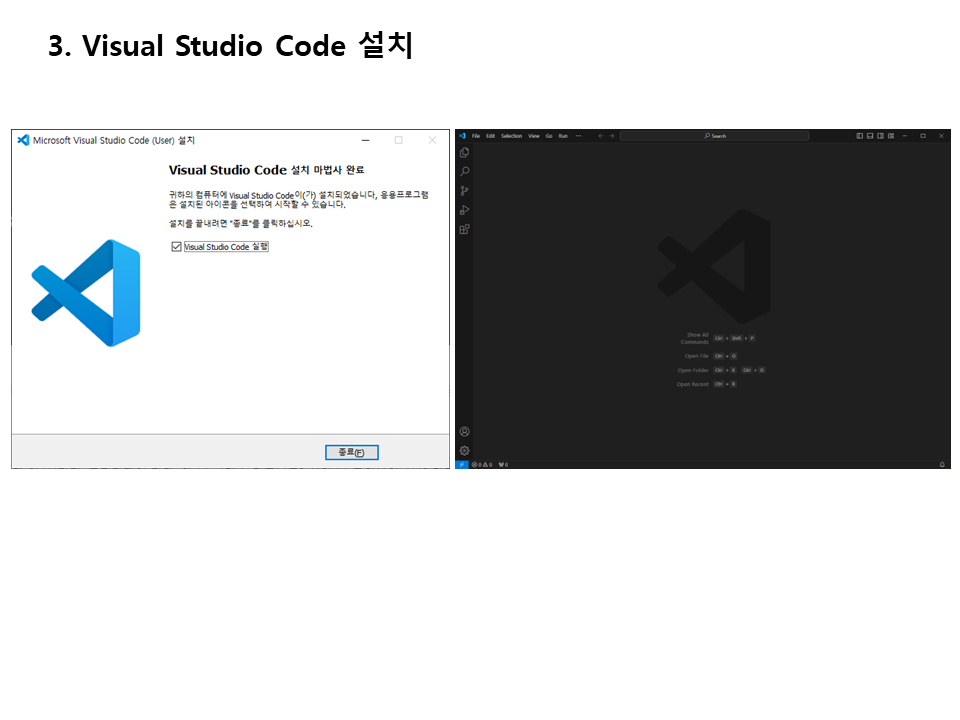Click the Search command center box

tap(714, 136)
